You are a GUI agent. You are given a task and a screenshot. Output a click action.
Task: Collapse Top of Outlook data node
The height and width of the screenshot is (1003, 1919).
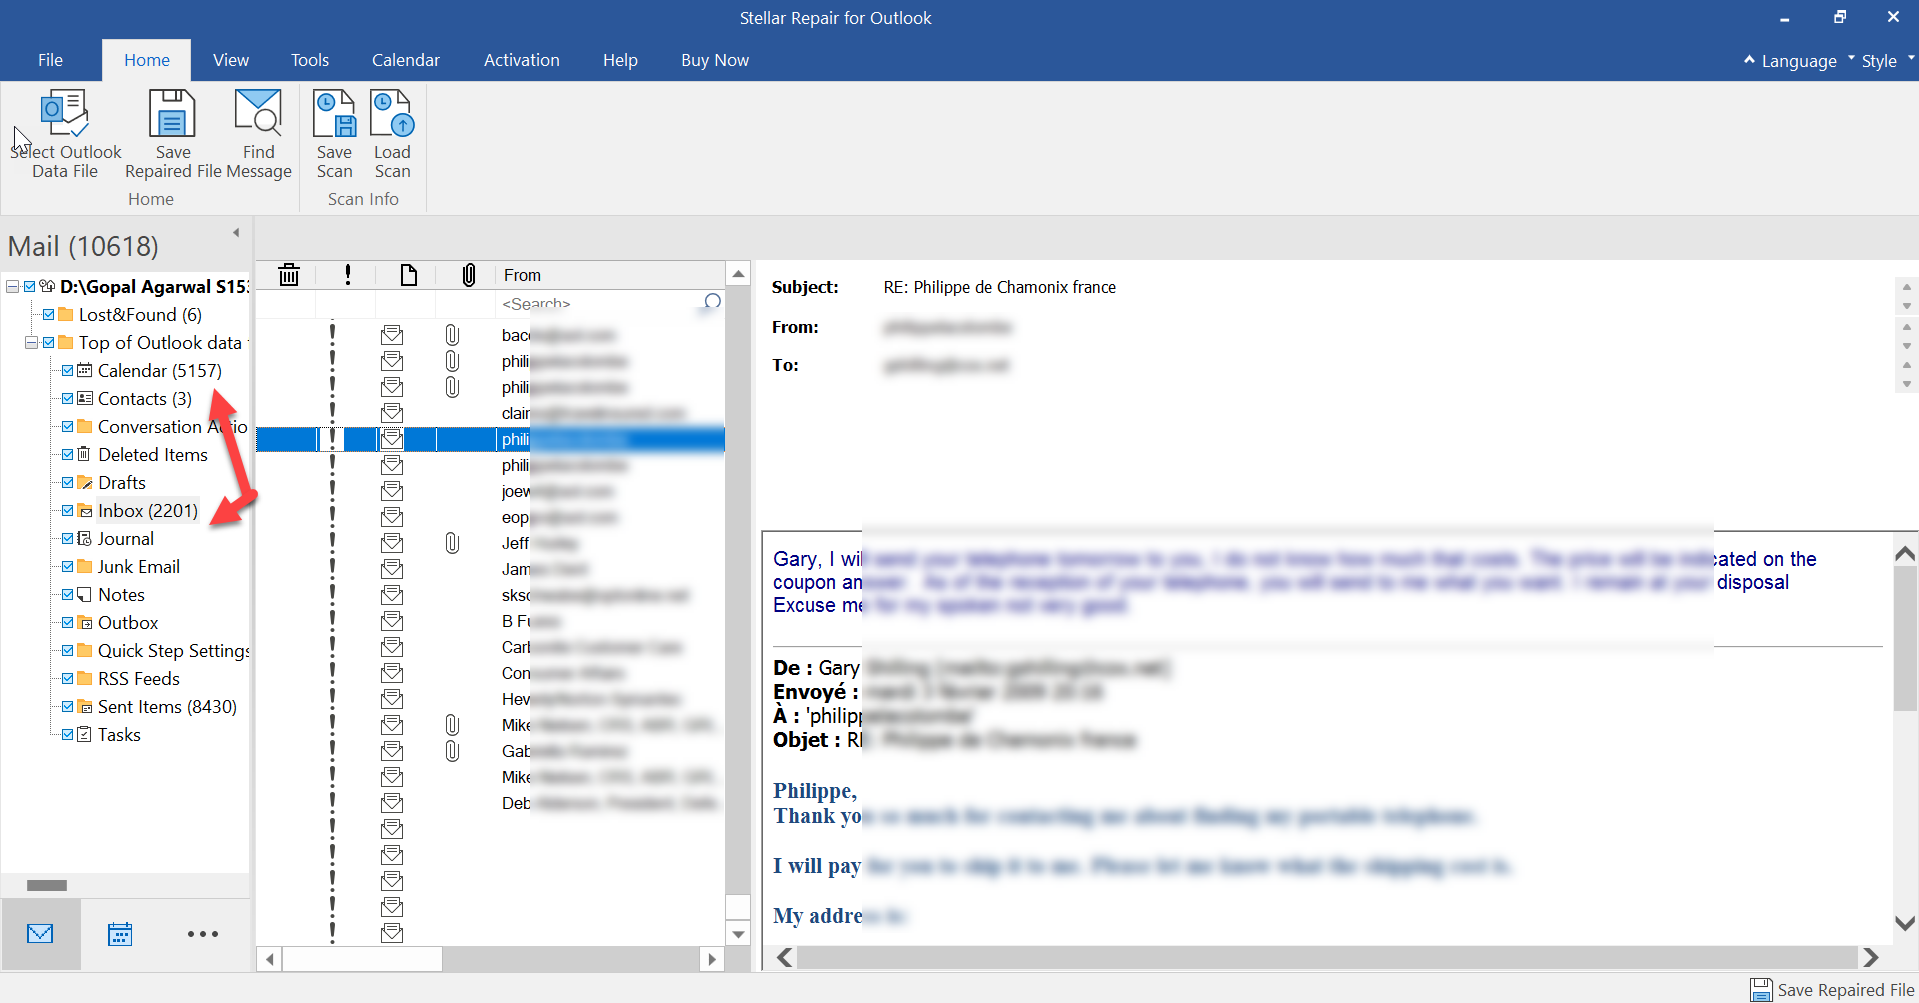[x=31, y=342]
